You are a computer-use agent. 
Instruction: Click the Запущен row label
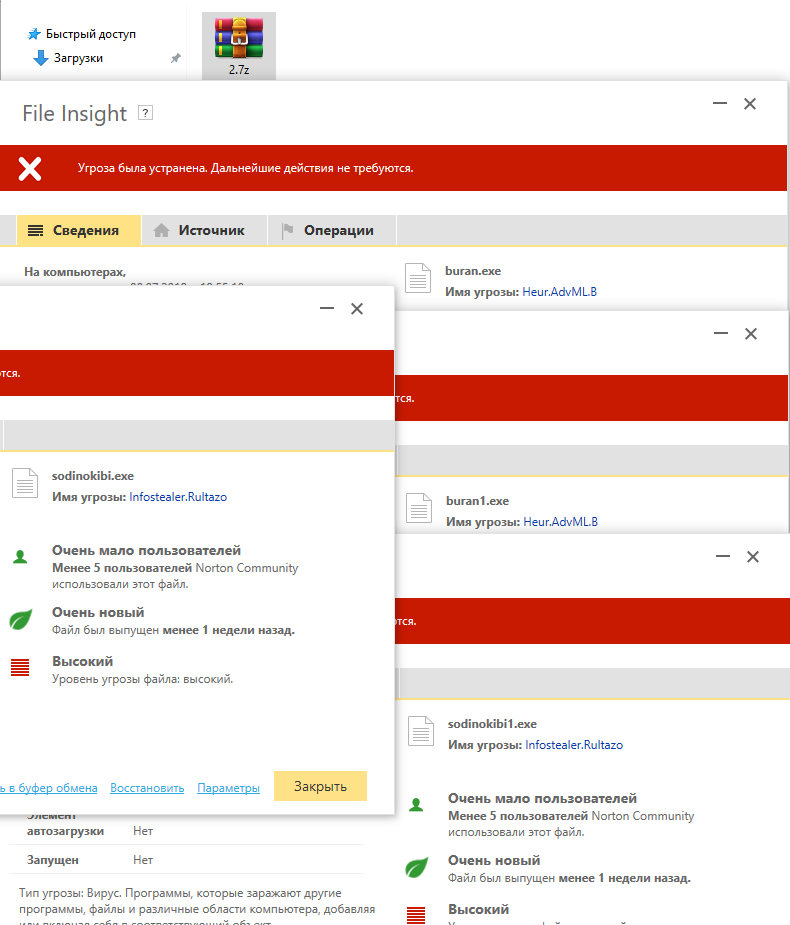tap(53, 860)
